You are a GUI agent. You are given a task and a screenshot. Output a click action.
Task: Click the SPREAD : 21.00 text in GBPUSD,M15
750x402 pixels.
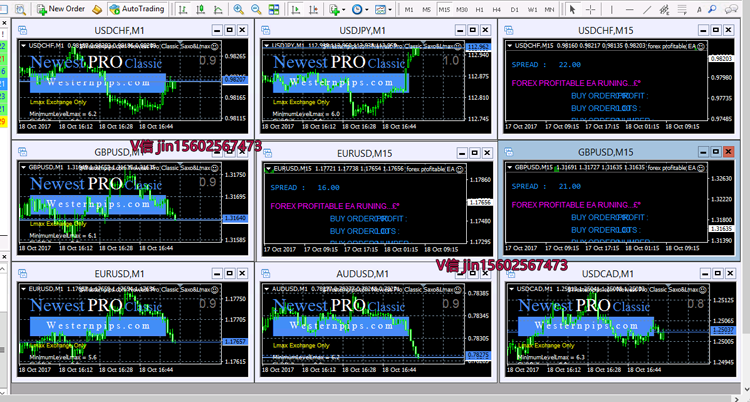(546, 186)
